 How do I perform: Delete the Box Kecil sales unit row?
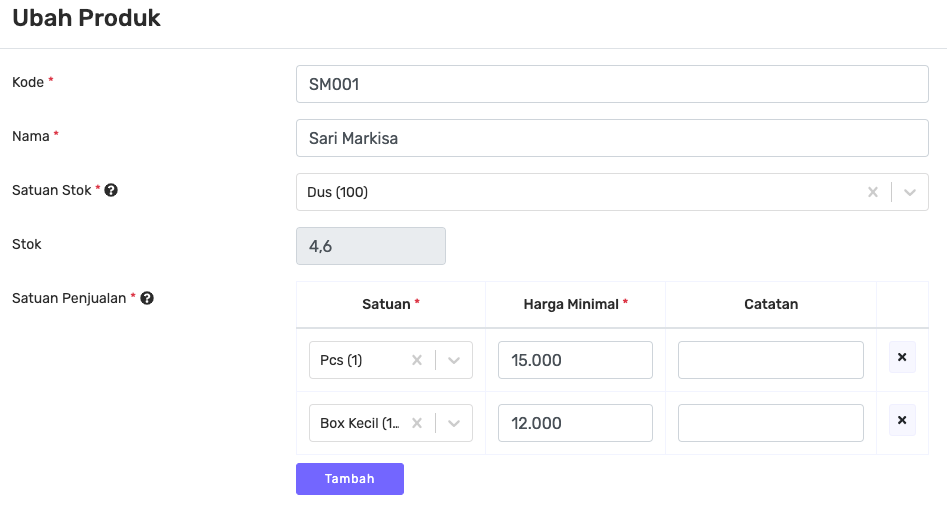pos(902,420)
